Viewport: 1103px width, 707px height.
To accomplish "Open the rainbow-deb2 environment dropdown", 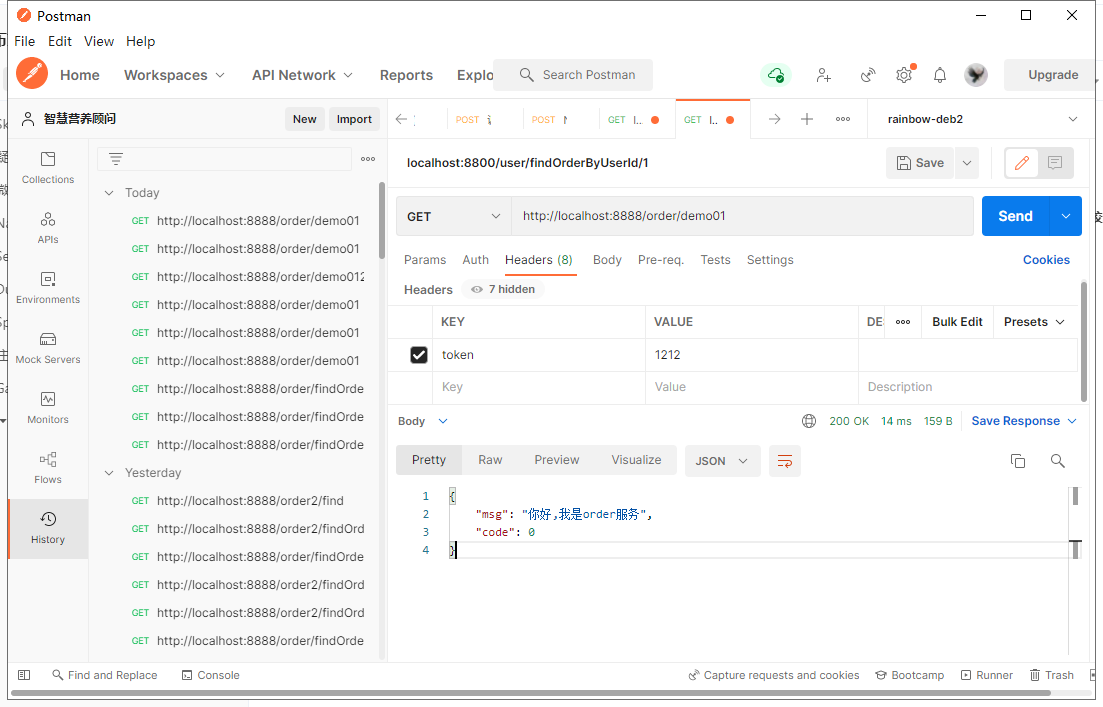I will [x=982, y=119].
